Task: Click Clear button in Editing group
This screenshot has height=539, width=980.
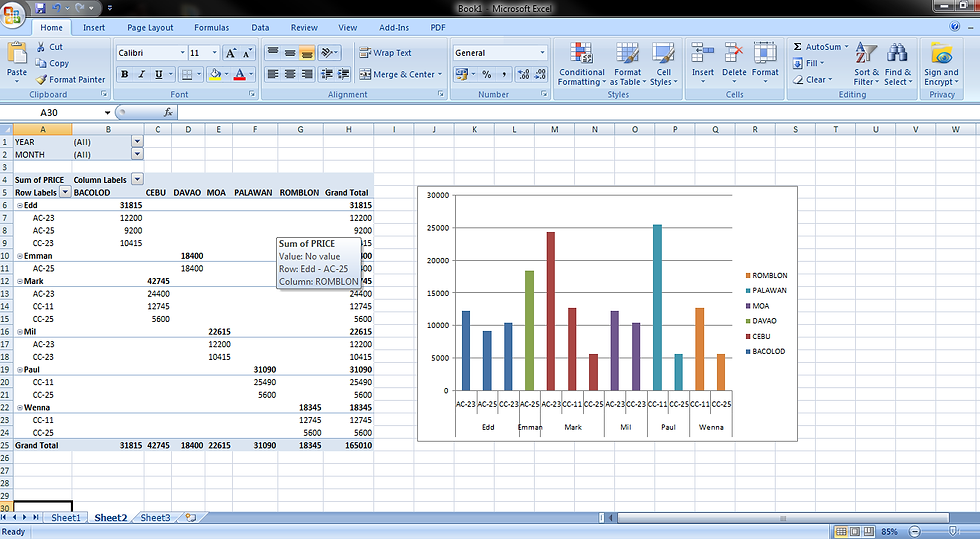Action: click(812, 79)
